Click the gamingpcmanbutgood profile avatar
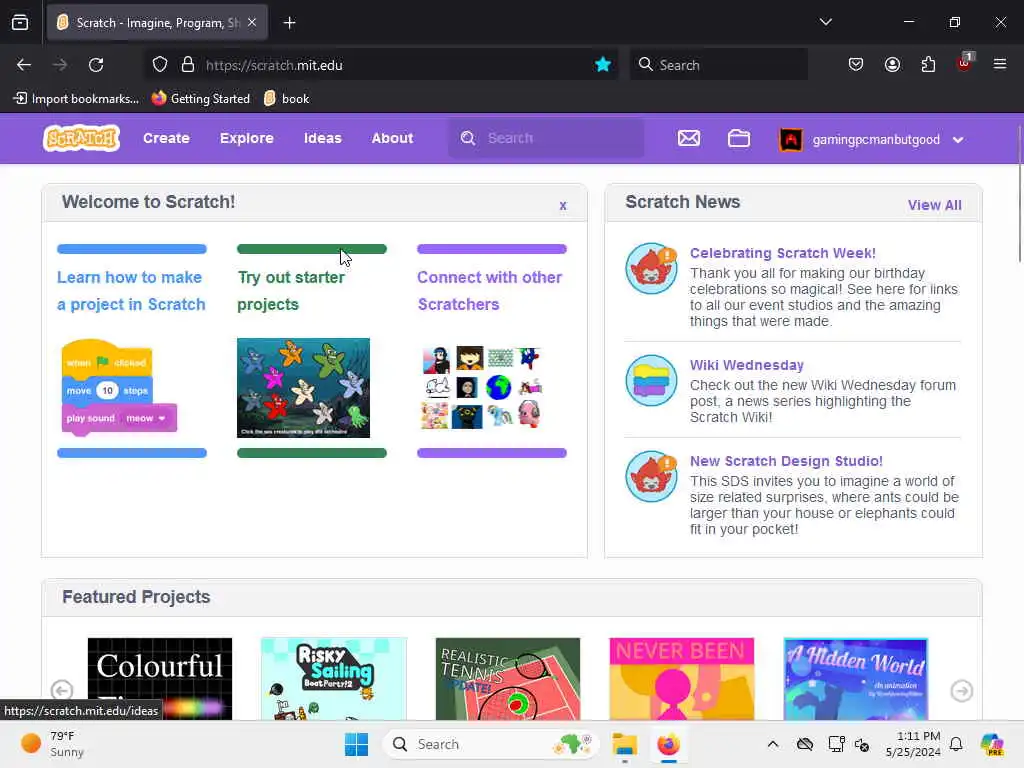Screen dimensions: 1024x768 click(x=790, y=139)
